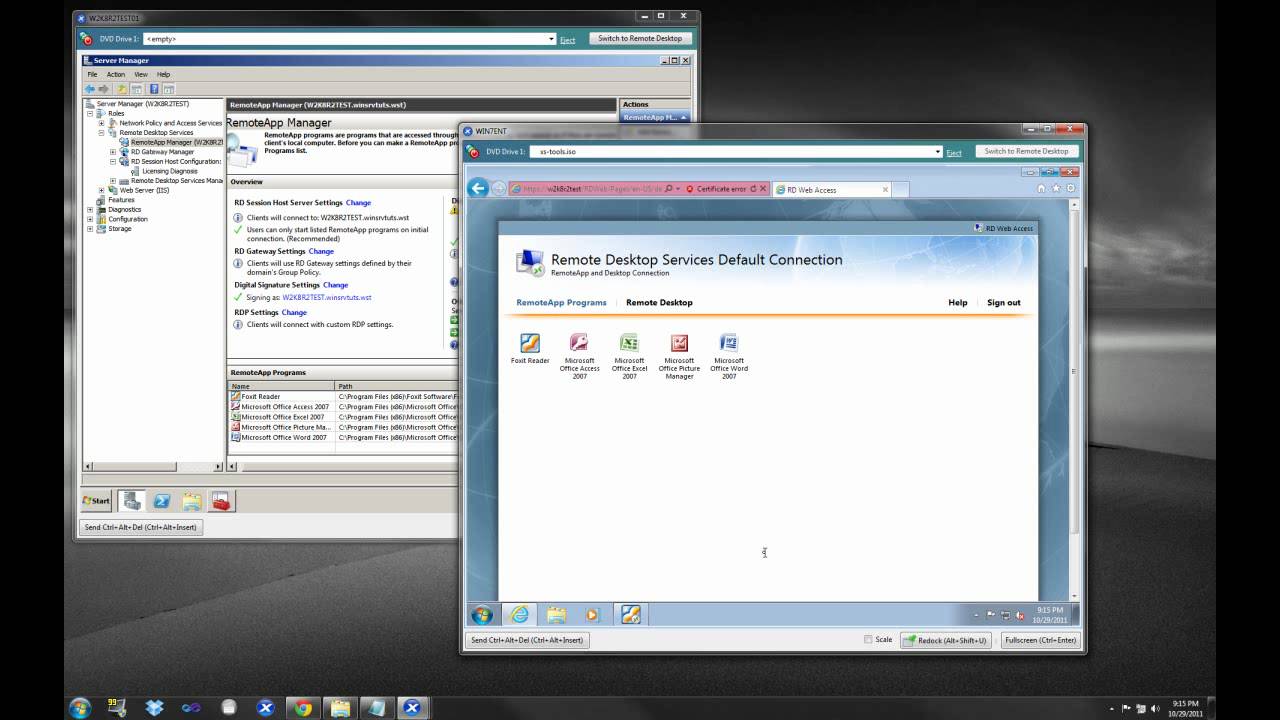The image size is (1280, 720).
Task: Expand Diagnostics node in Server Manager
Action: [x=90, y=209]
